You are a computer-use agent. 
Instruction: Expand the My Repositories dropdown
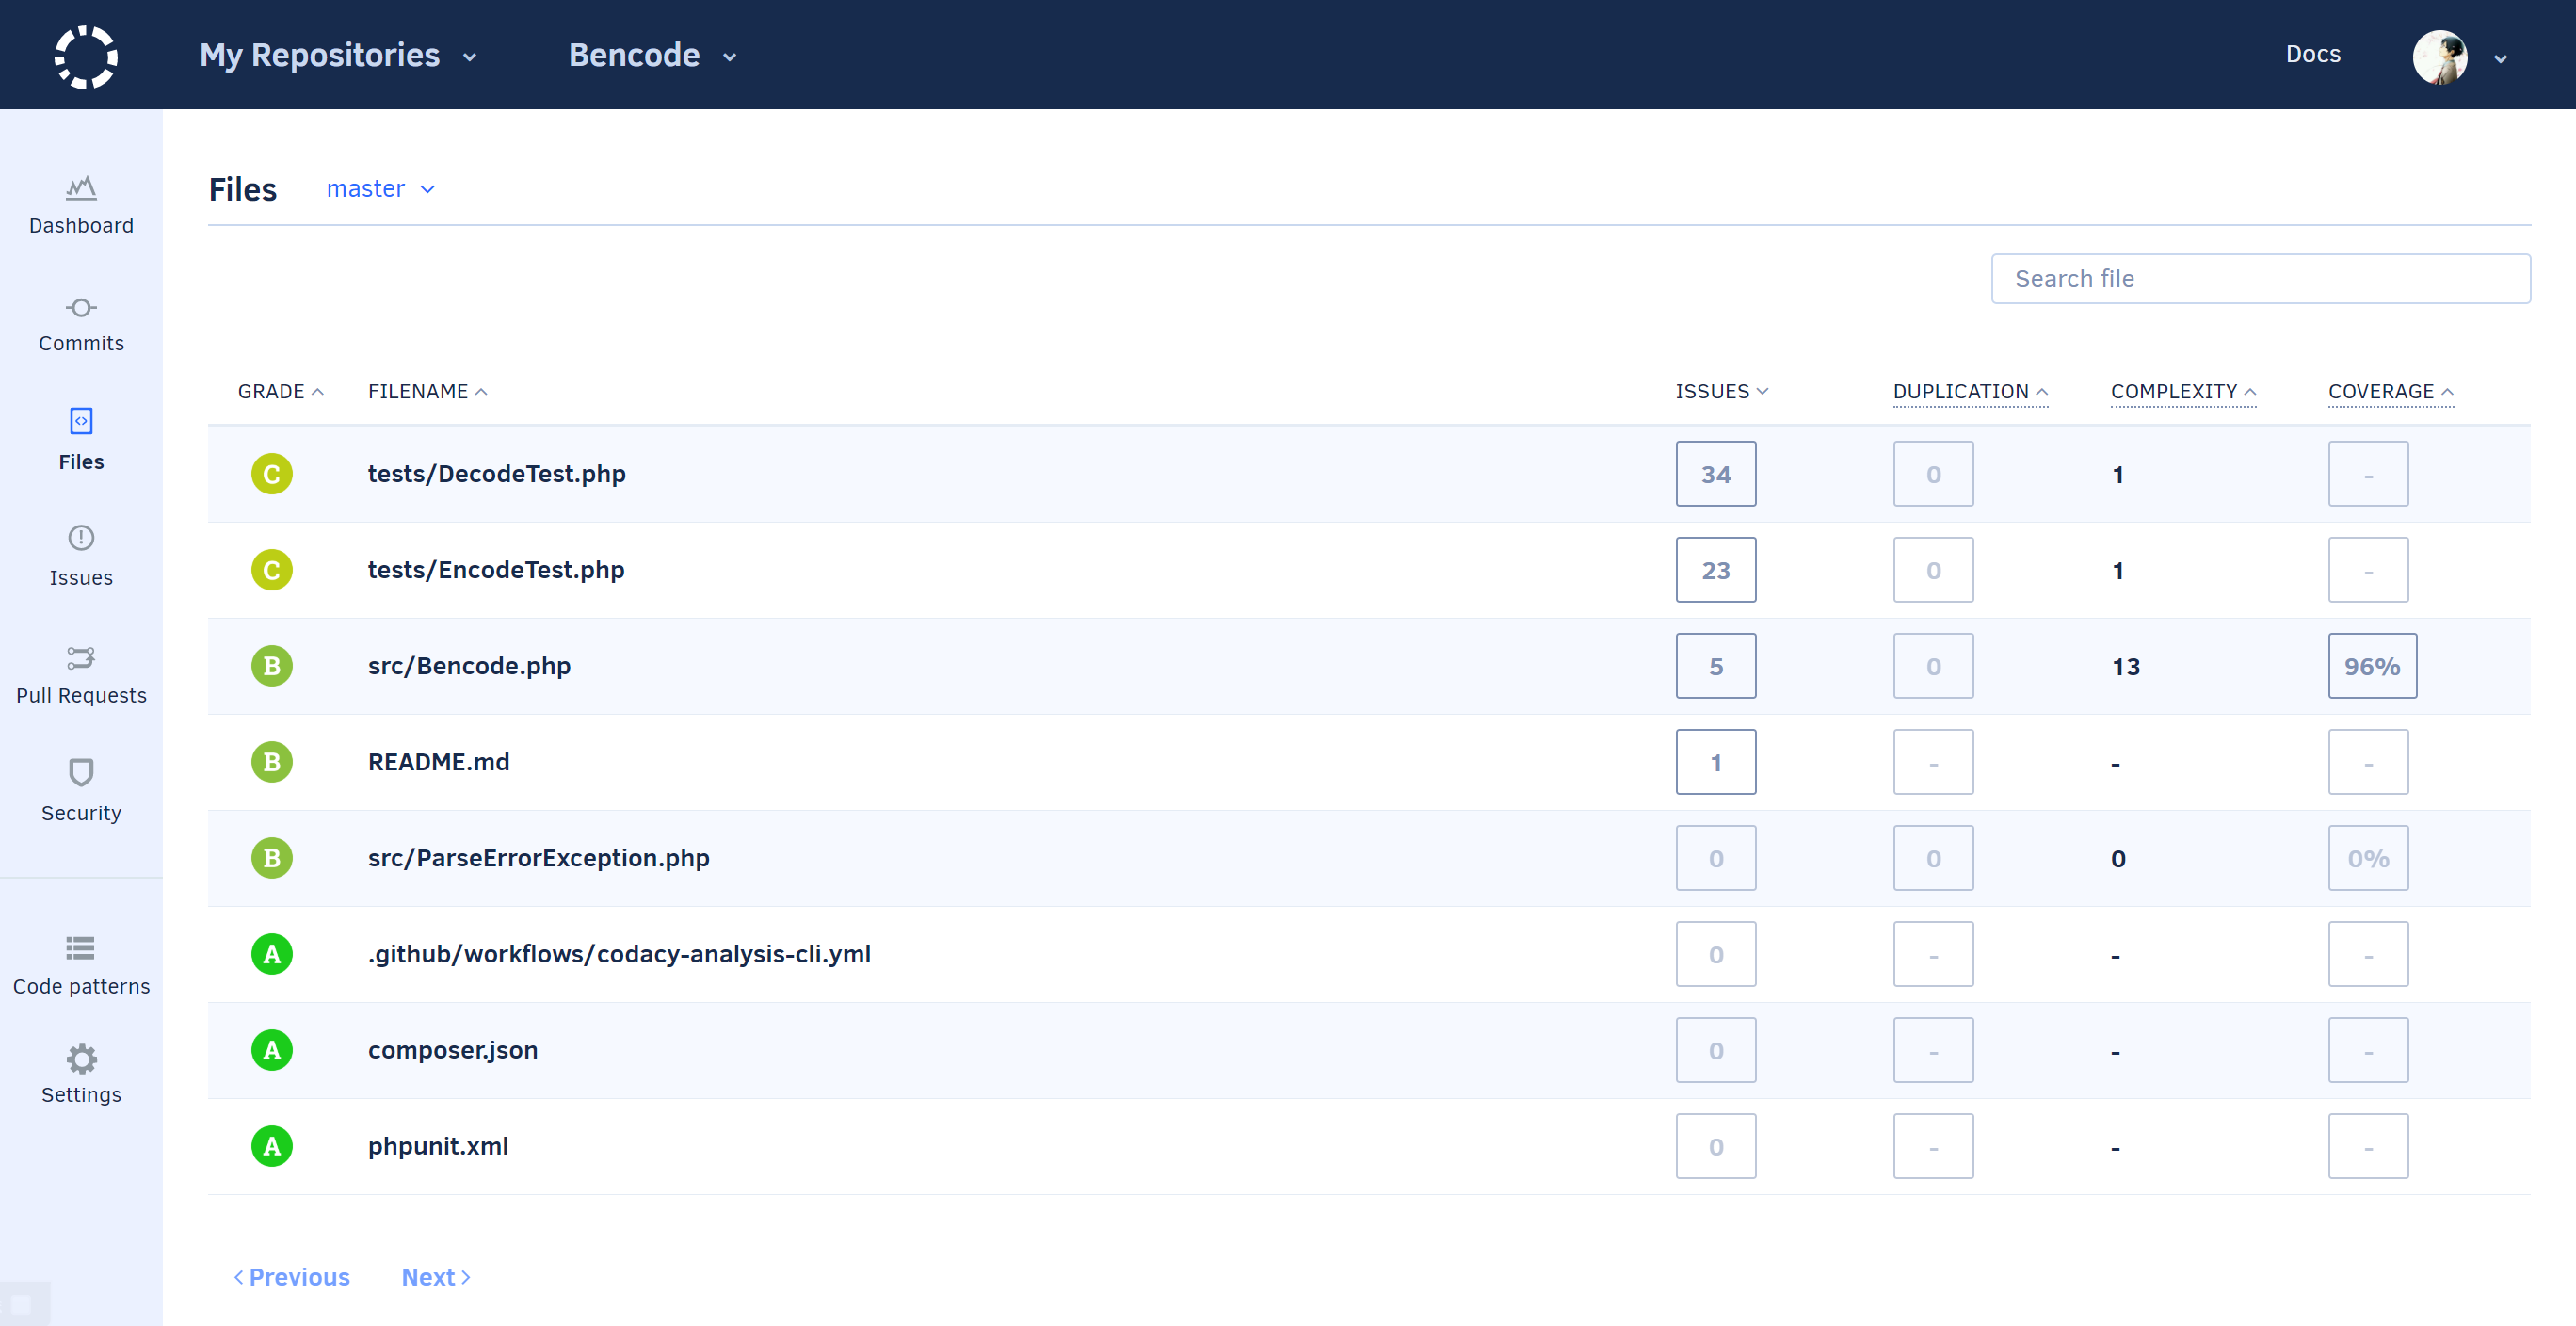coord(338,55)
